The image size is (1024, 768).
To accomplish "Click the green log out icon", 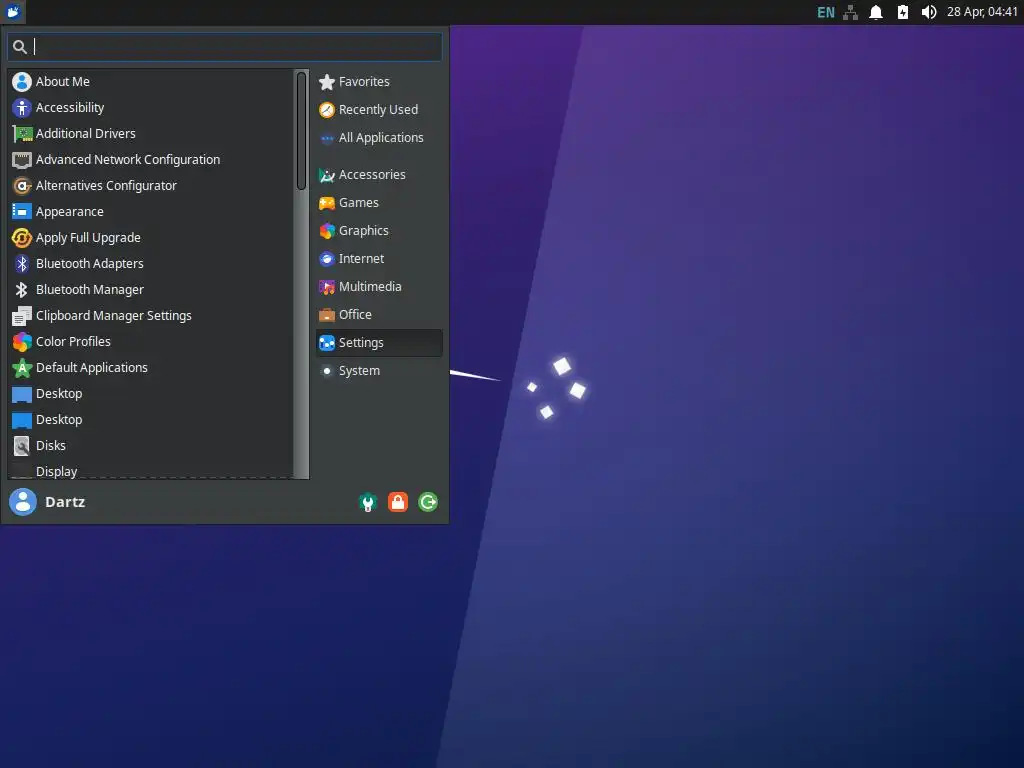I will 428,502.
